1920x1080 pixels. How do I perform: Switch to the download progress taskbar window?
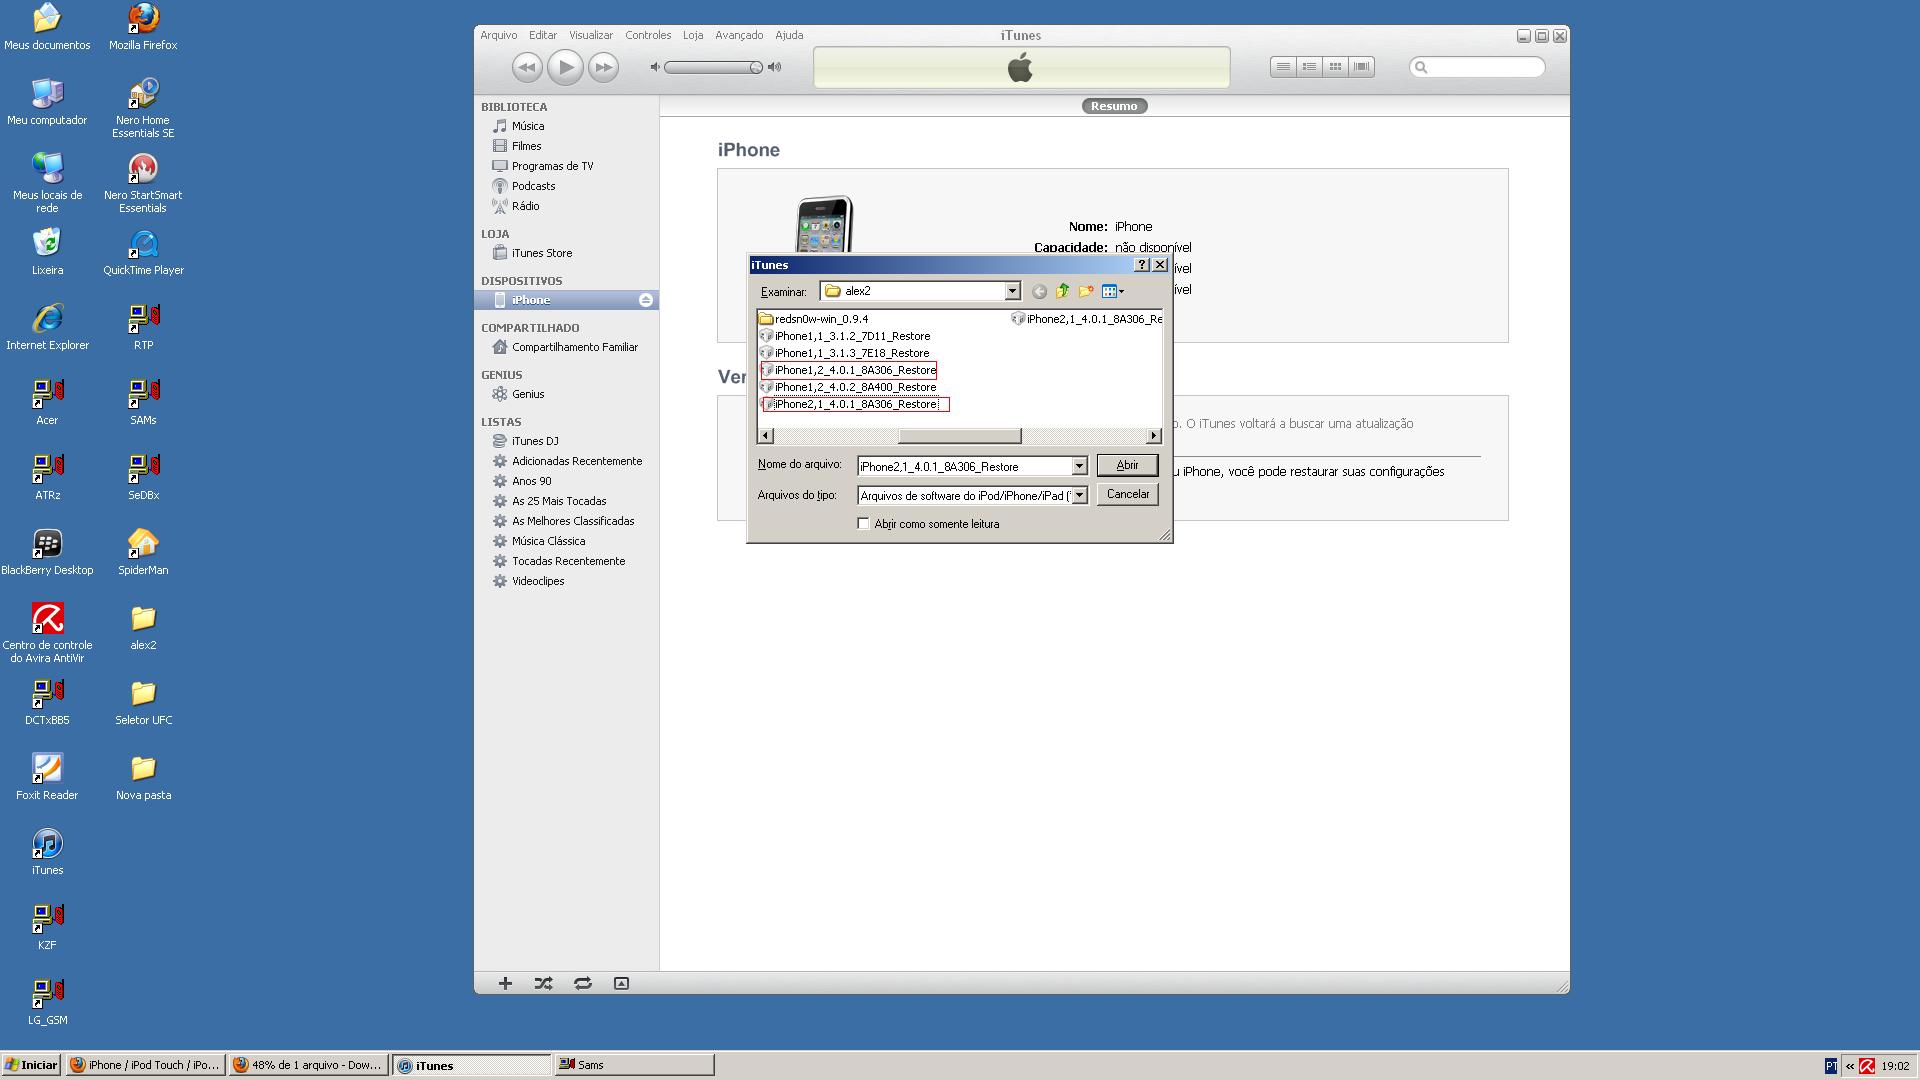pos(307,1065)
